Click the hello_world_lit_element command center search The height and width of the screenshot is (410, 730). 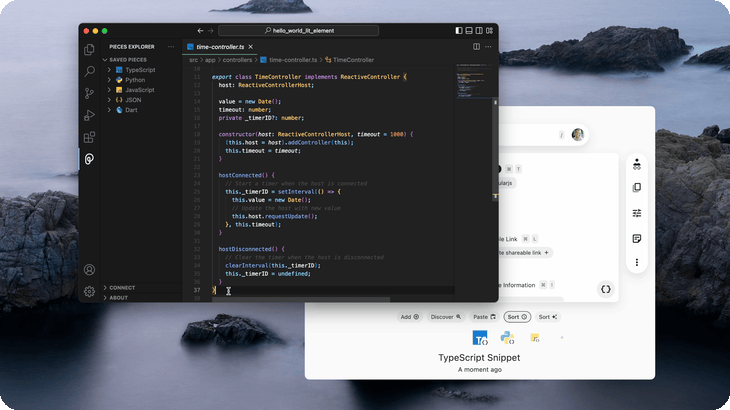[x=298, y=31]
